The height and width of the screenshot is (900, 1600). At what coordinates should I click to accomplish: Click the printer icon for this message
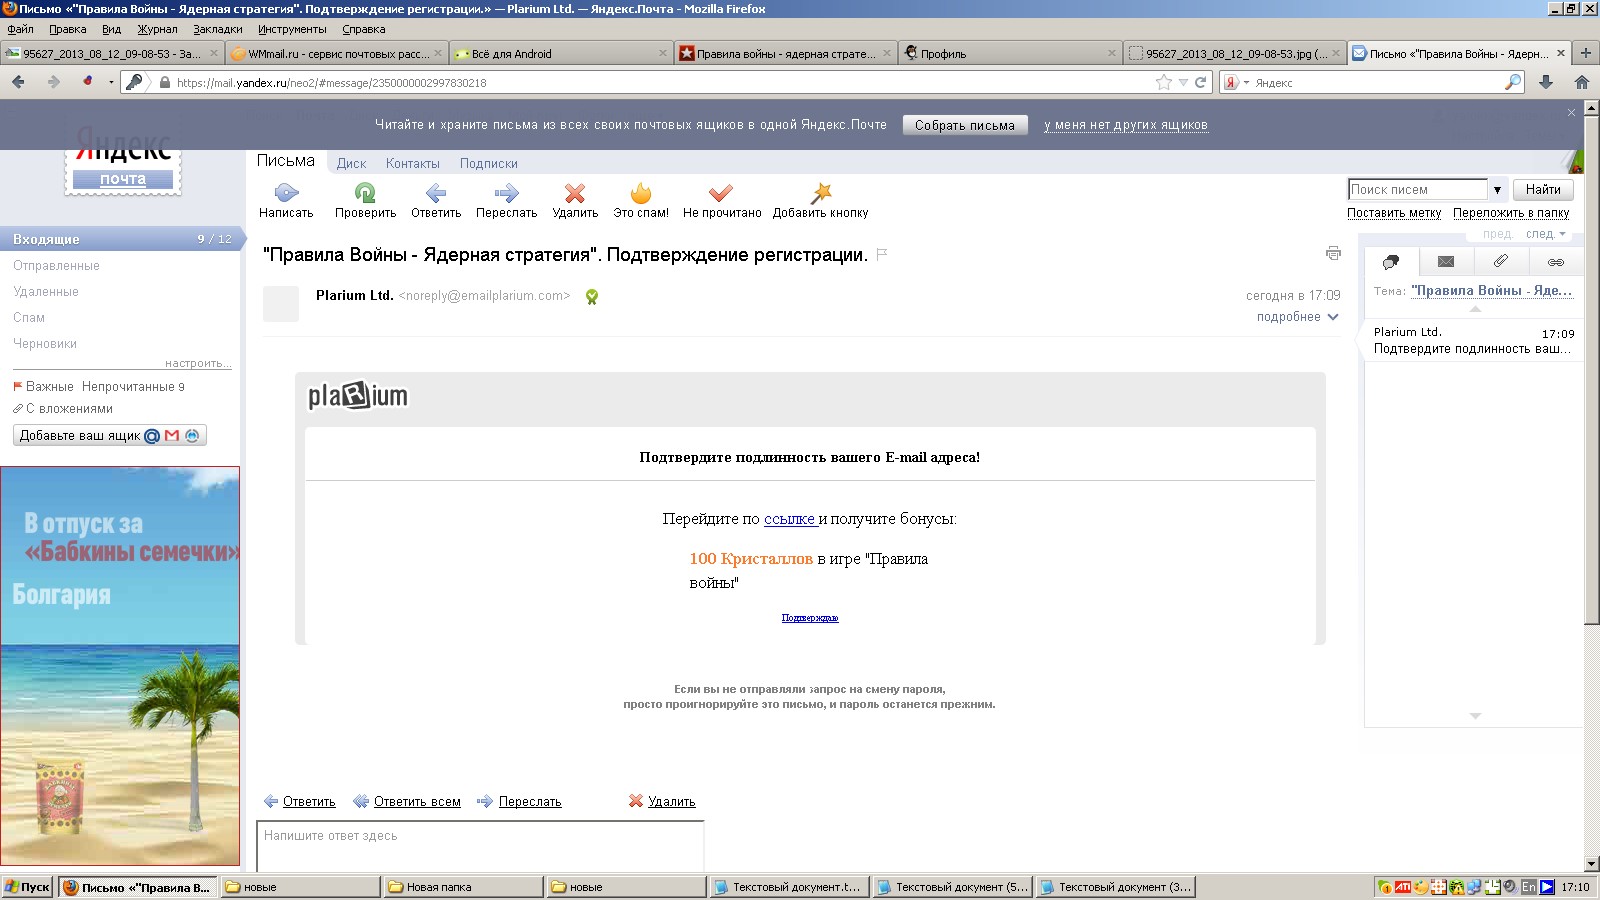click(1333, 253)
